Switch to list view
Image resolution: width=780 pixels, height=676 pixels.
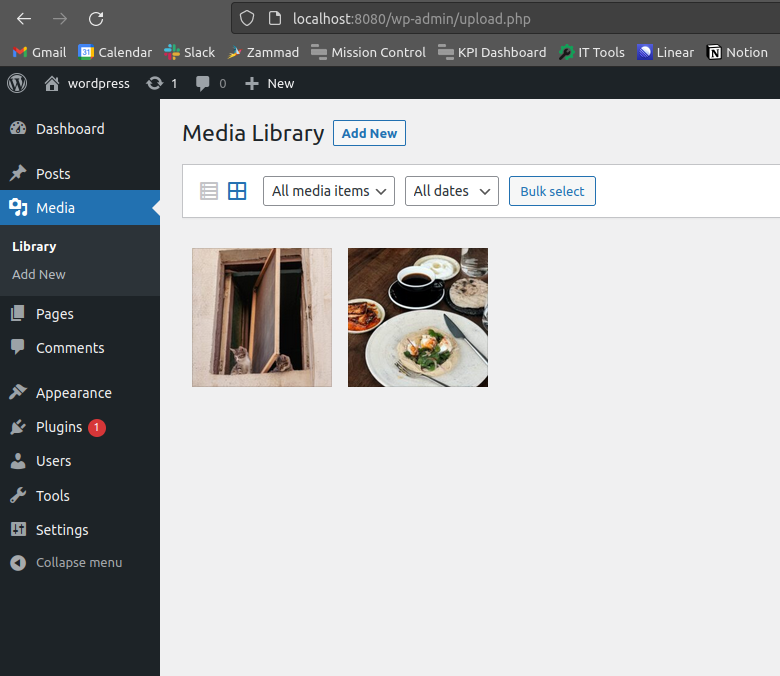pyautogui.click(x=209, y=191)
